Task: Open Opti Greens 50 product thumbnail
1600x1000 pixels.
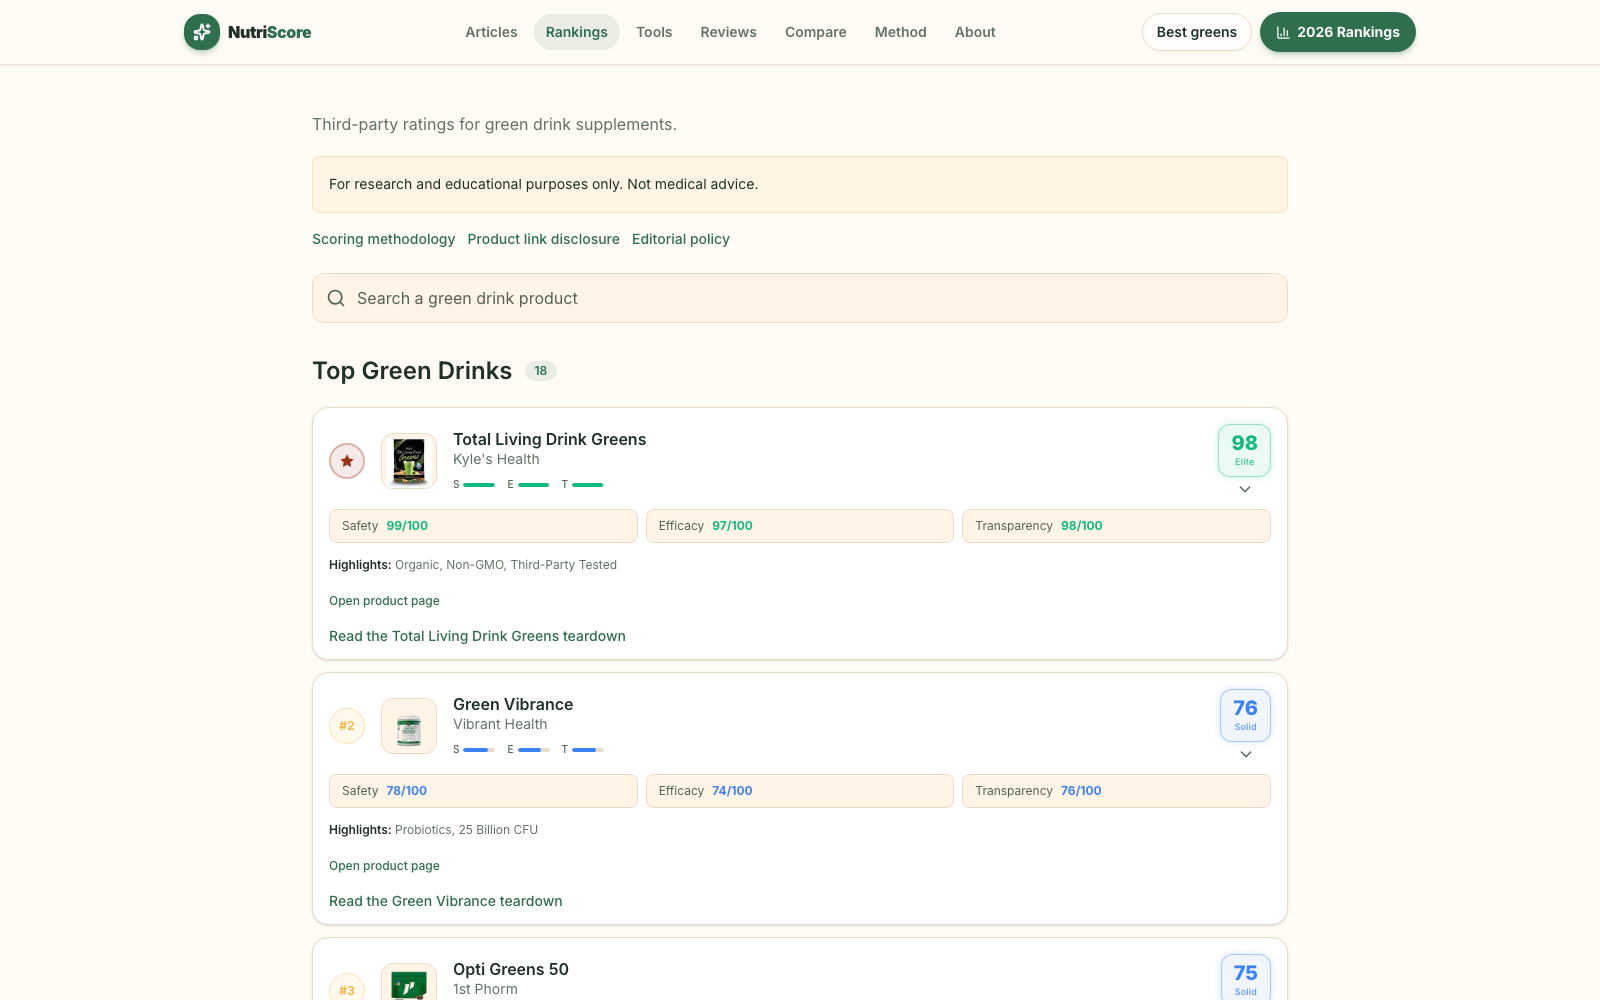Action: (409, 982)
